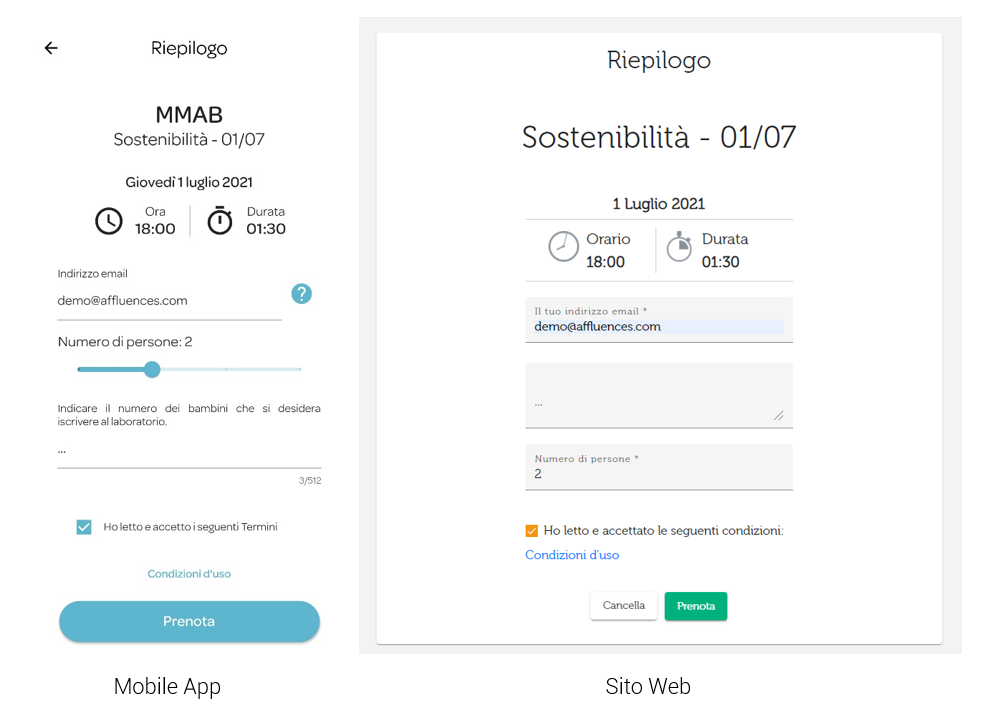Click the Cancella button

tap(624, 605)
